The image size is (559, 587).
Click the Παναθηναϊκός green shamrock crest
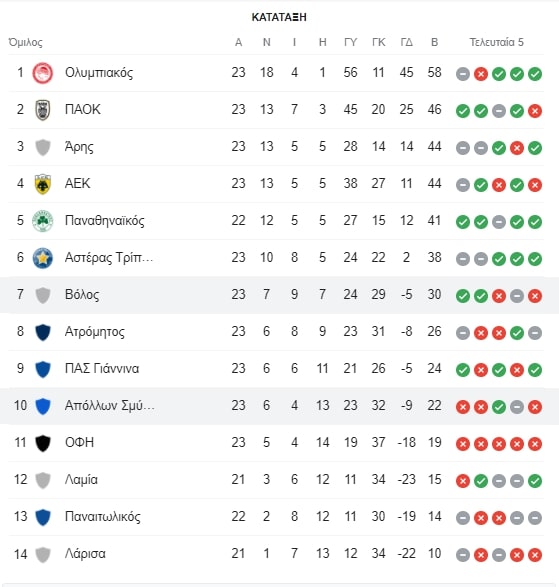[x=43, y=221]
